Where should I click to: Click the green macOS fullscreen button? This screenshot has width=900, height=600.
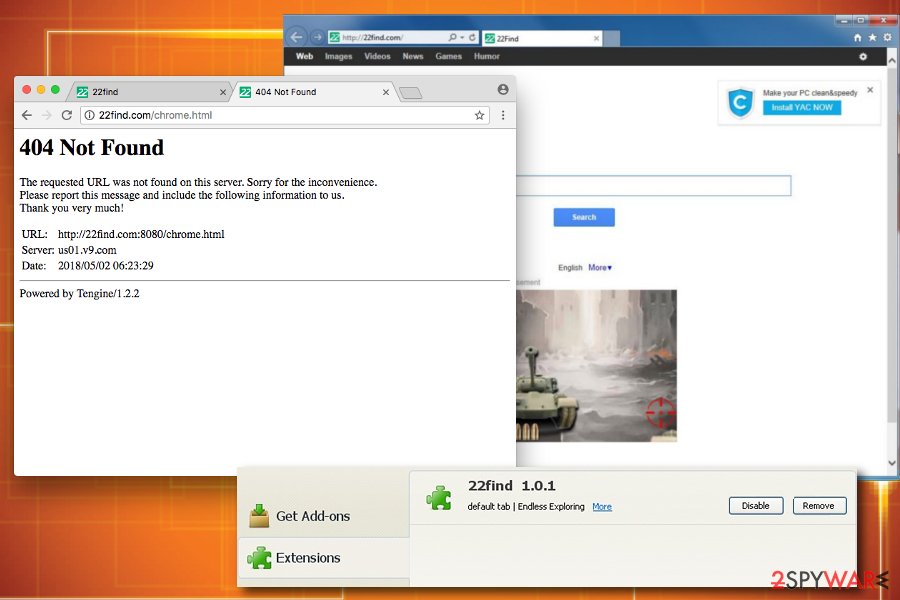point(55,90)
